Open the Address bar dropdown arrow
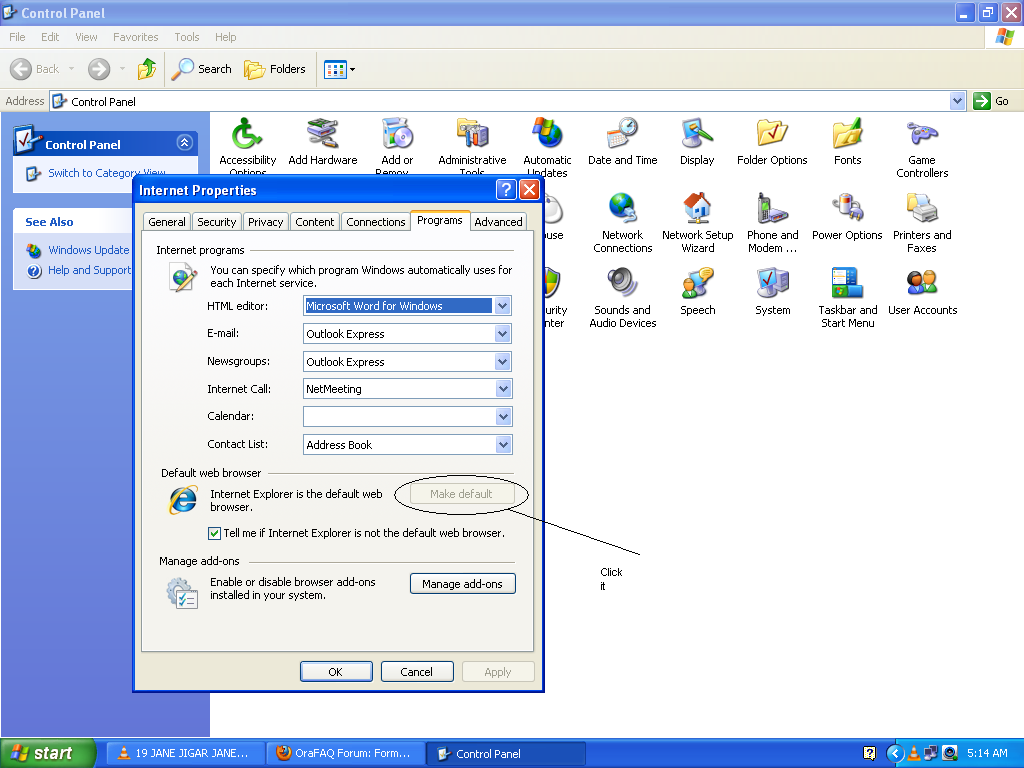The width and height of the screenshot is (1024, 768). click(x=957, y=101)
